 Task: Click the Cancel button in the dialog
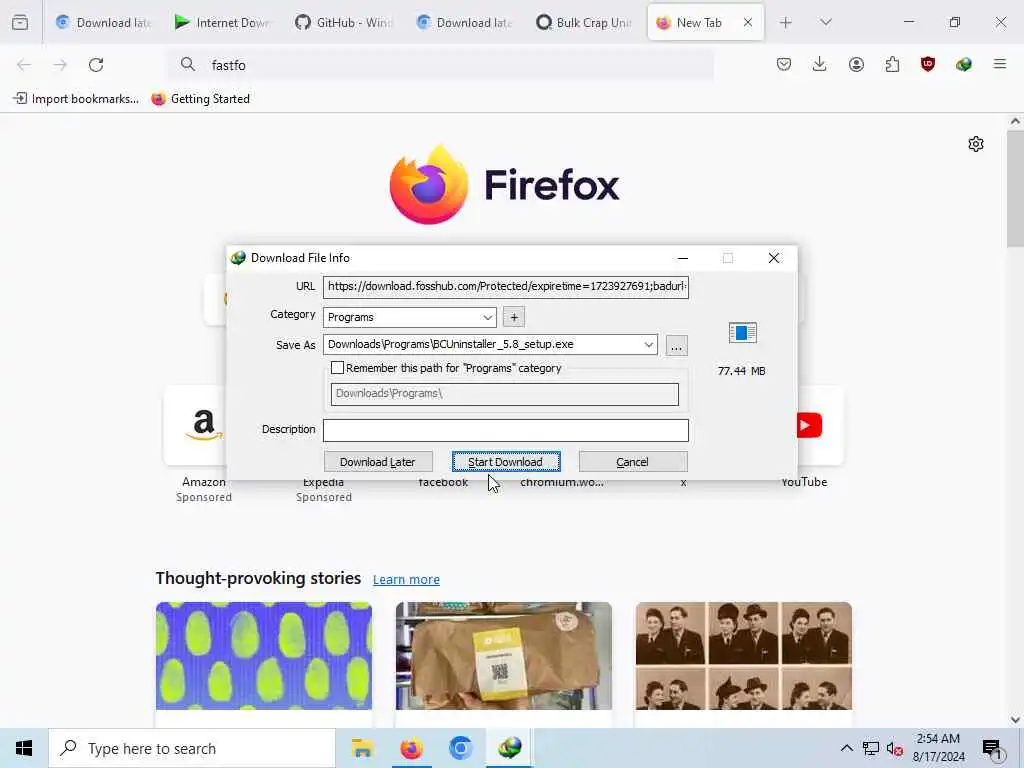pos(633,462)
